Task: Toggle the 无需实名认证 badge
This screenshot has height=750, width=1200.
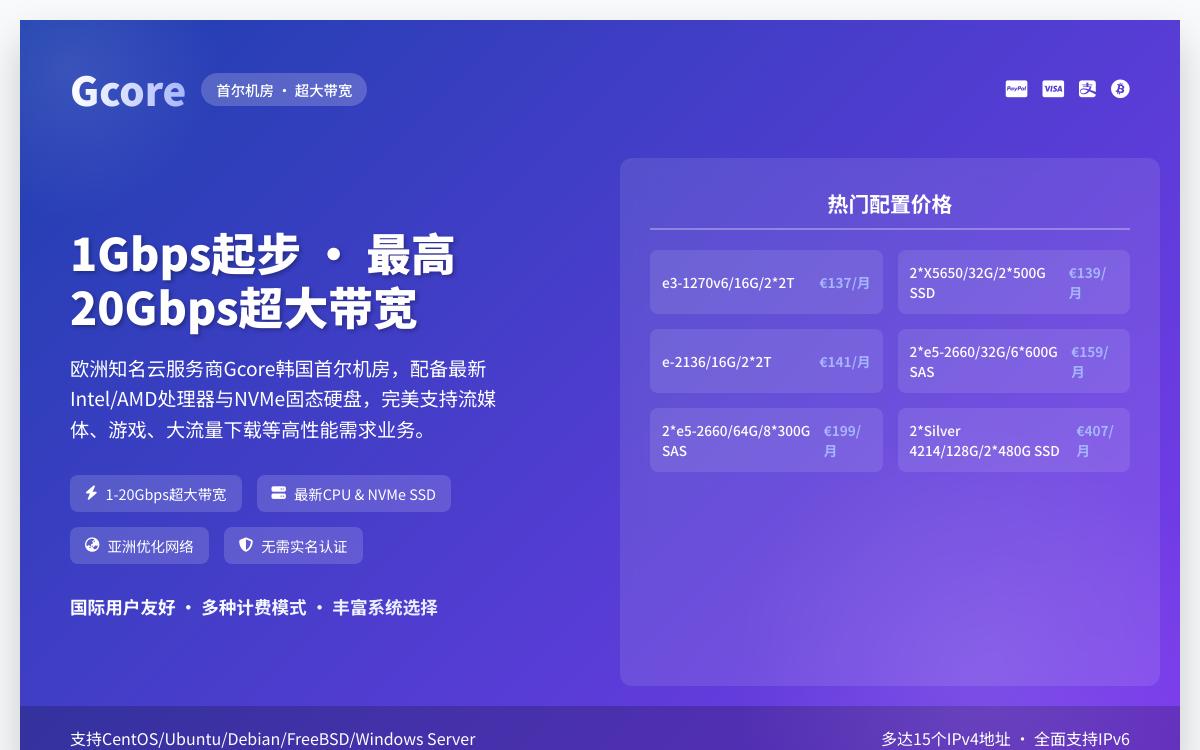Action: 293,545
